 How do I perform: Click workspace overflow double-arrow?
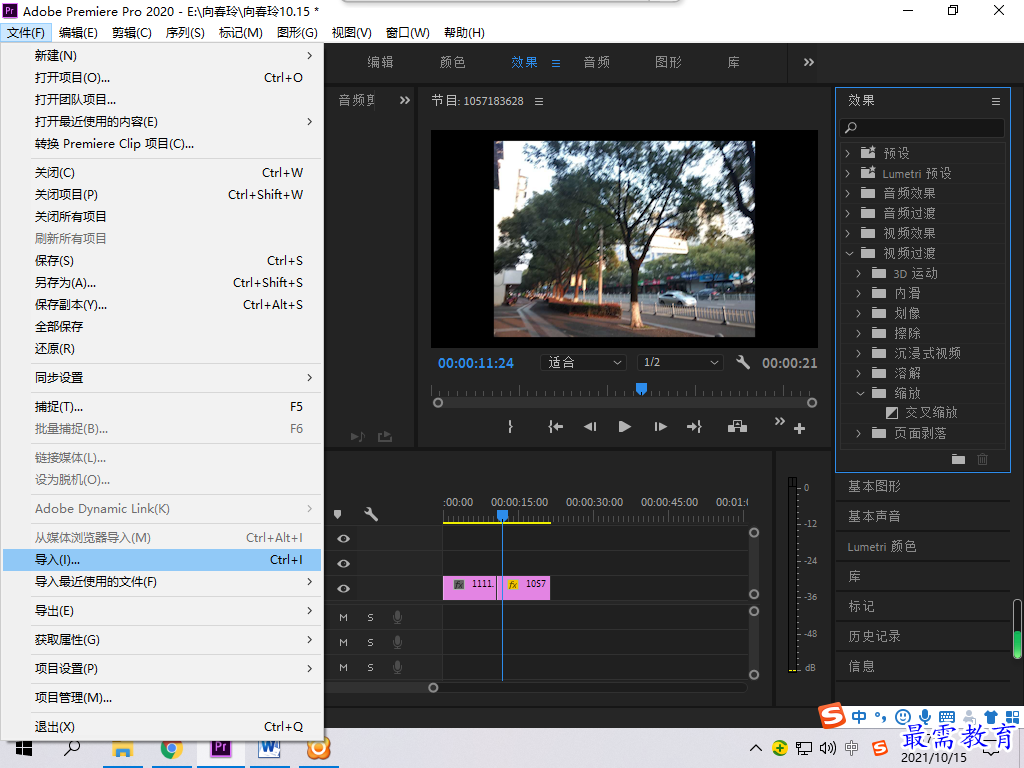(808, 63)
